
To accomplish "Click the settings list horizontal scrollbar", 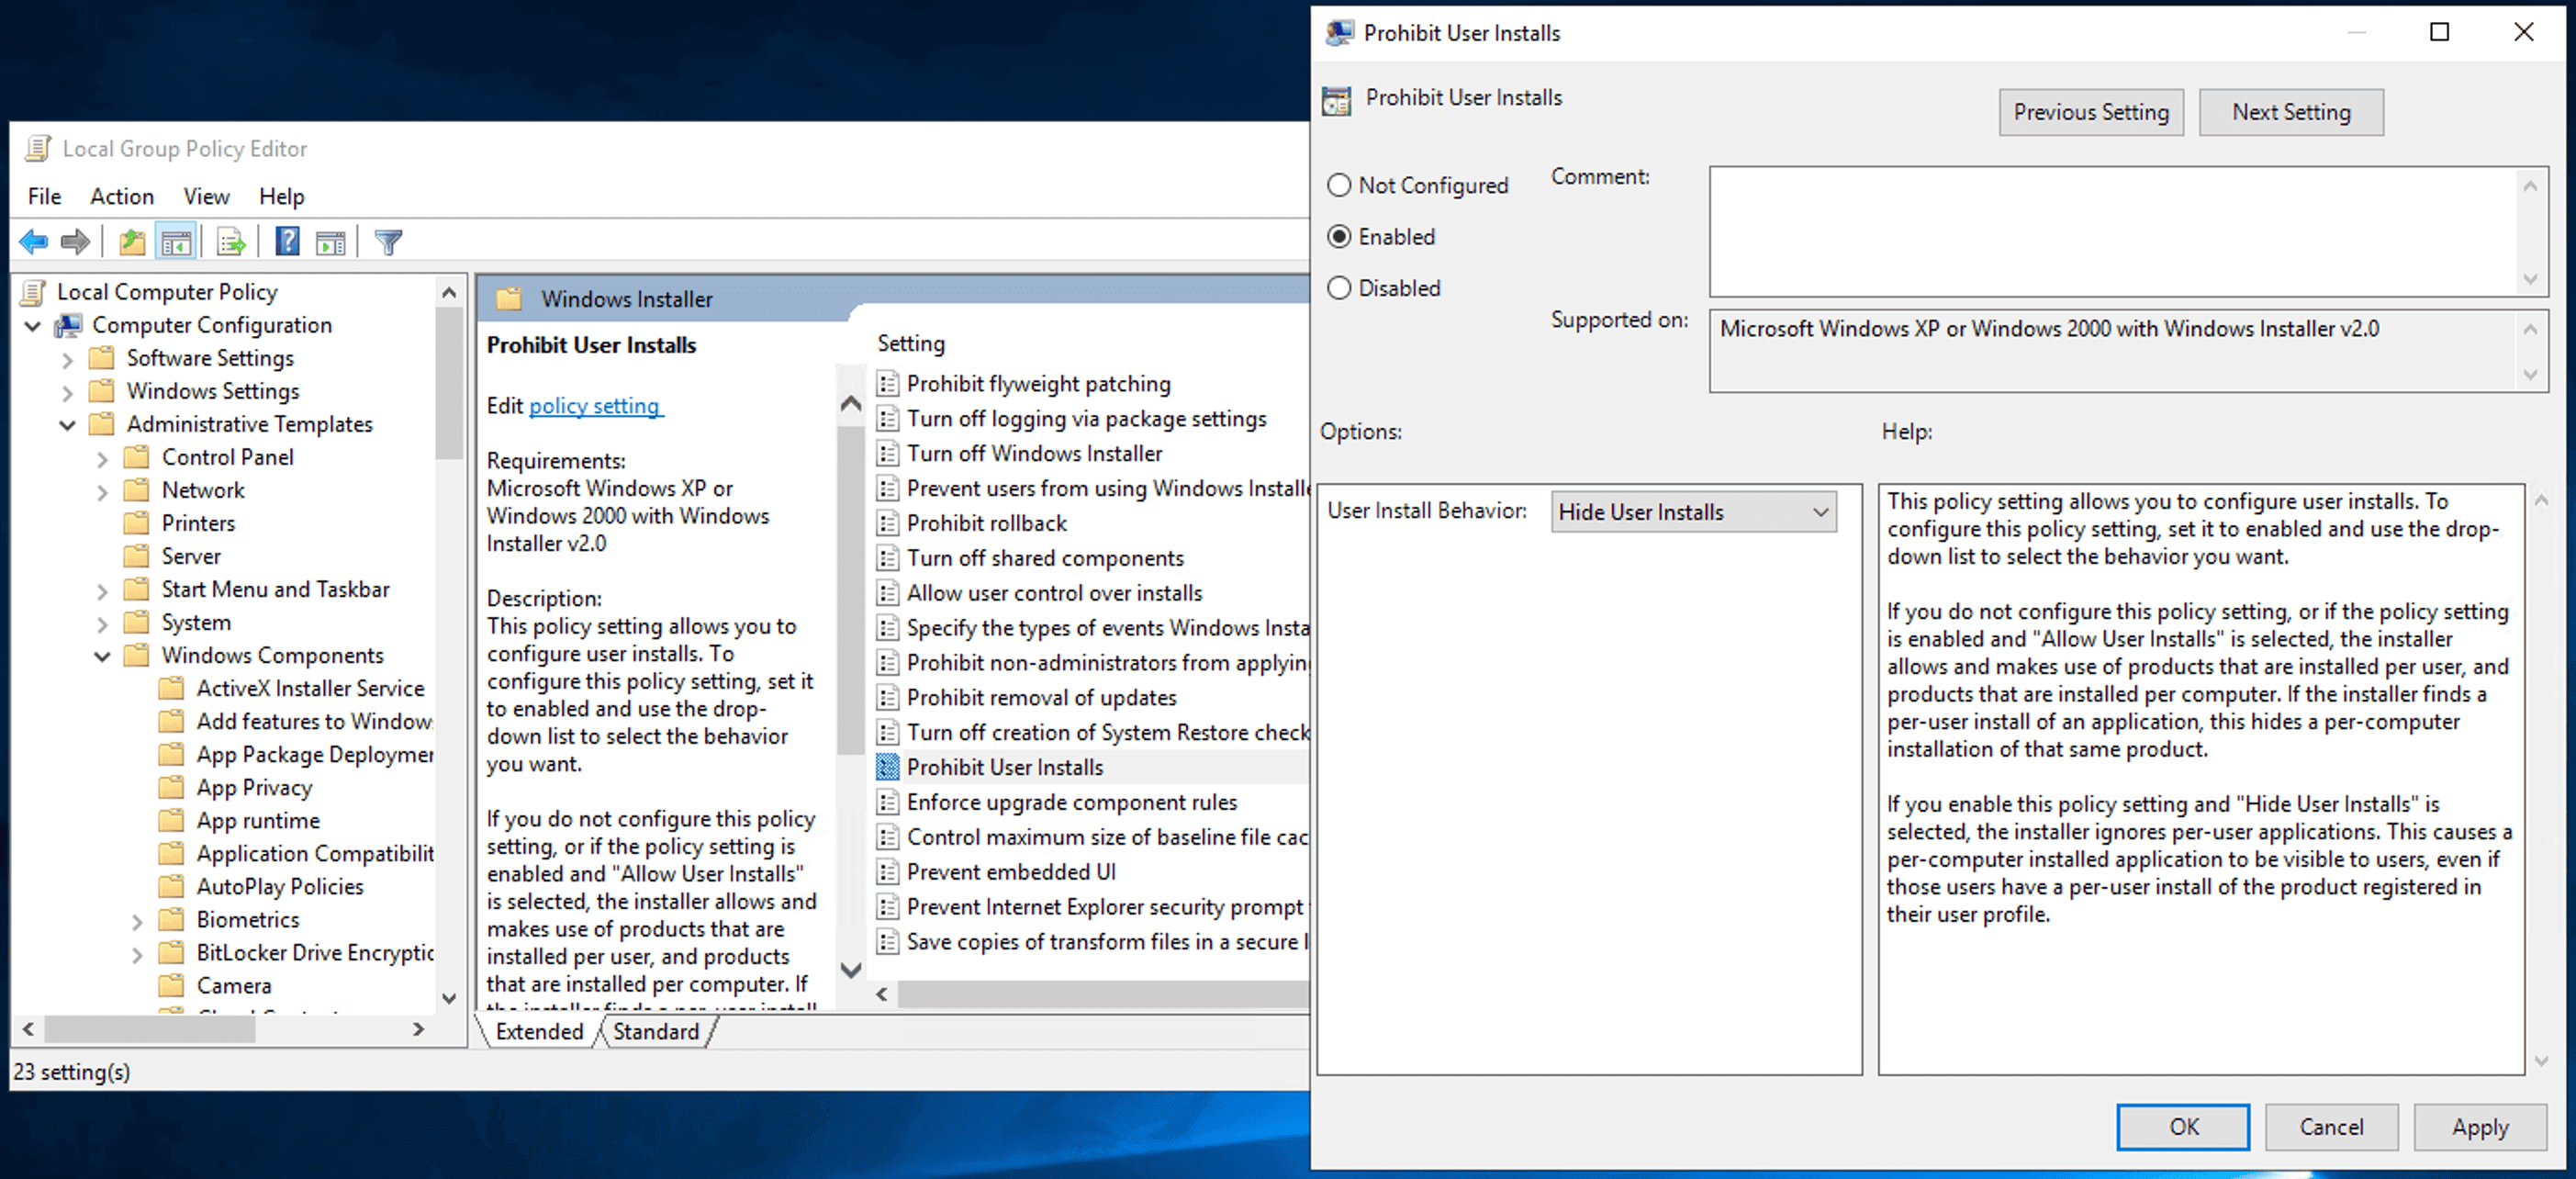I will coord(1100,994).
